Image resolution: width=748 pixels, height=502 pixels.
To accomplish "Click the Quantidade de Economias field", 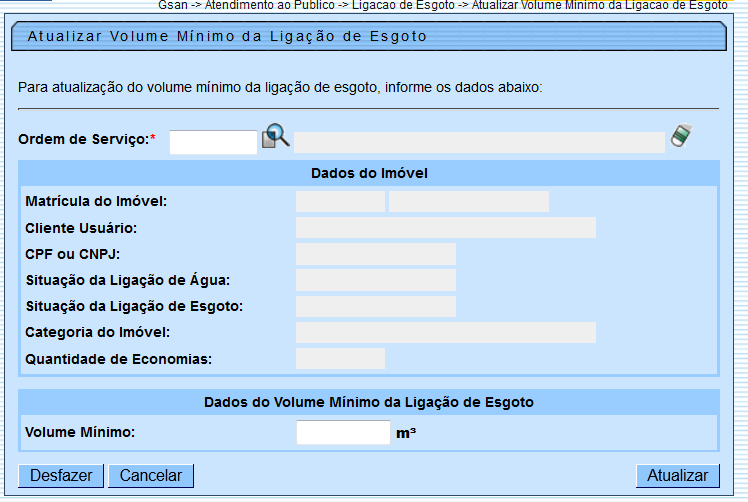I will pos(340,358).
